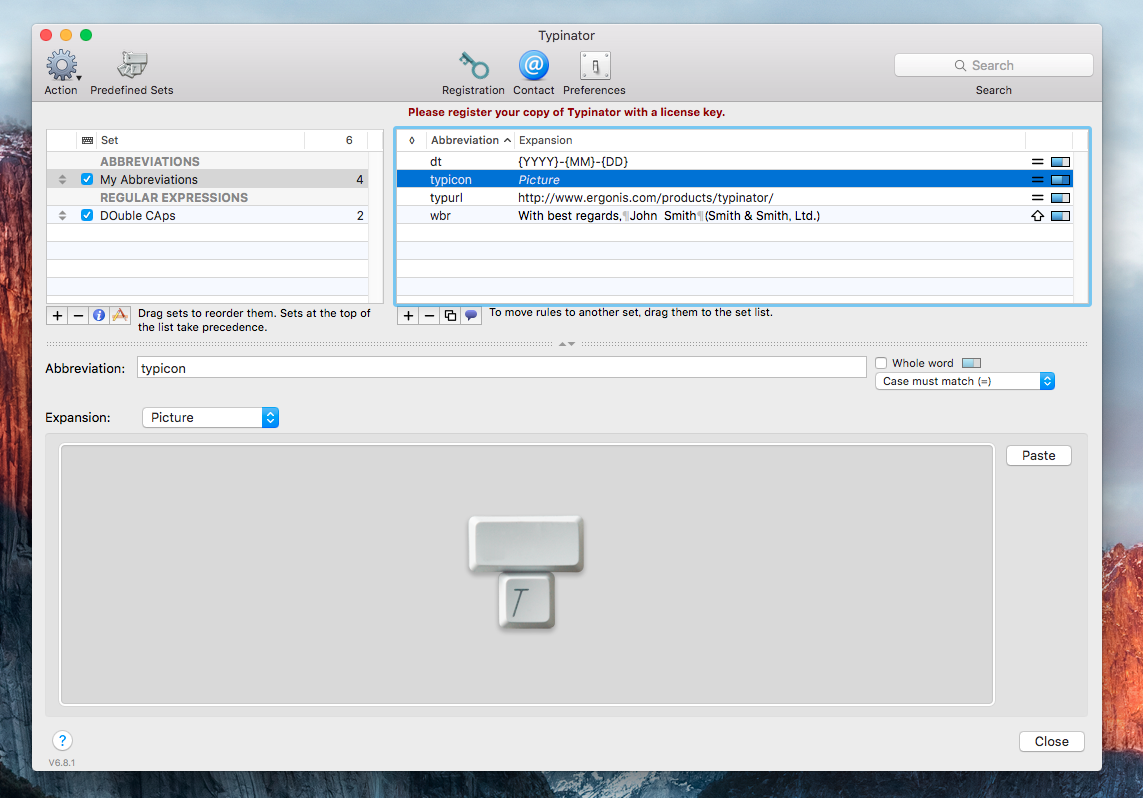1143x798 pixels.
Task: Open help with question mark button
Action: tap(63, 740)
